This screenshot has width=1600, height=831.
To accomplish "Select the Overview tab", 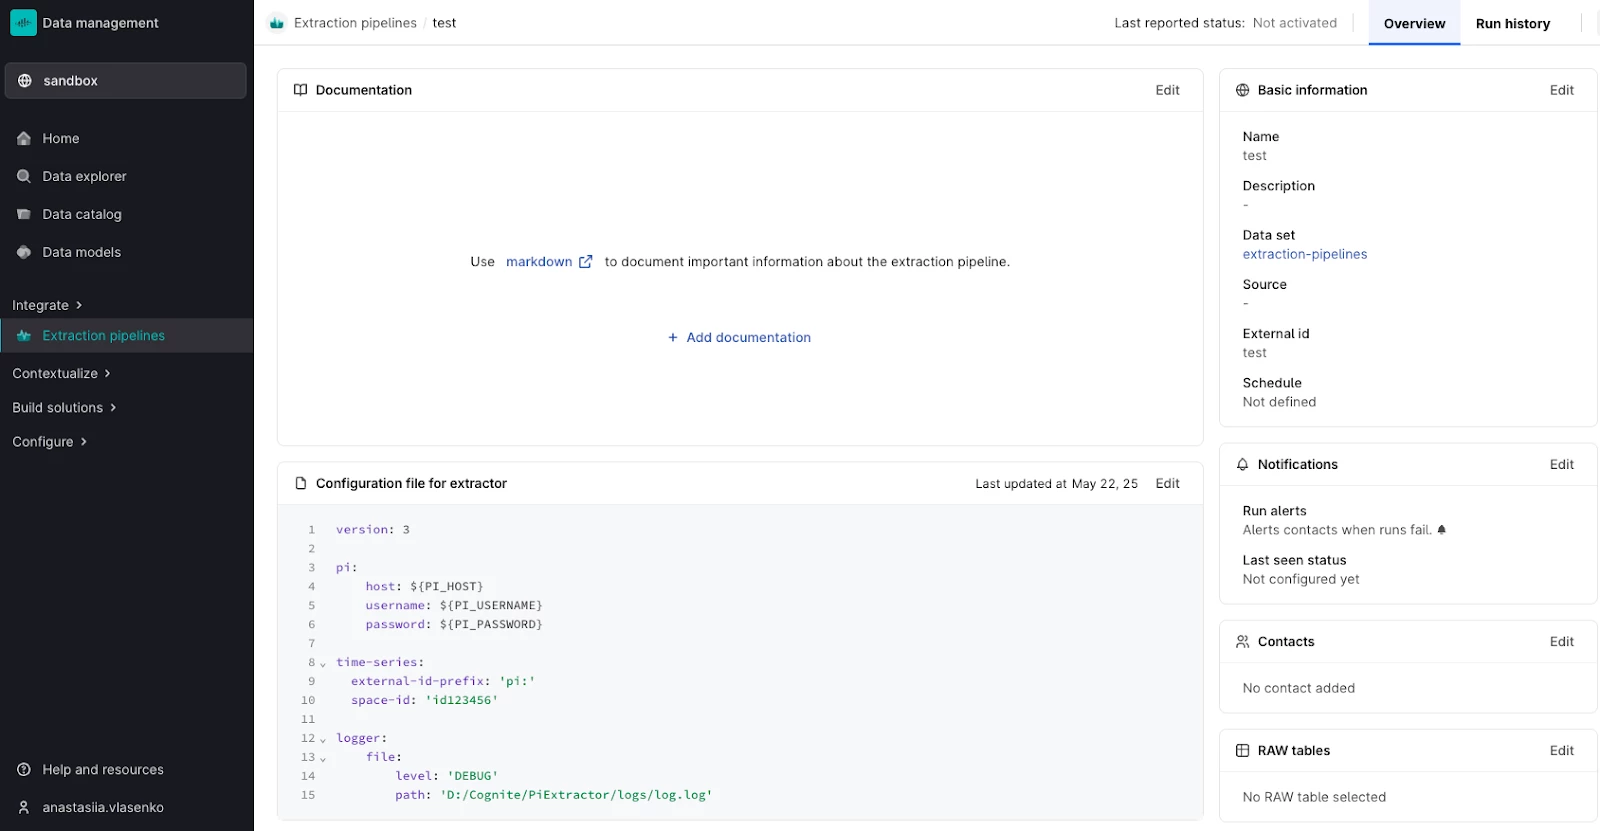I will (x=1414, y=24).
